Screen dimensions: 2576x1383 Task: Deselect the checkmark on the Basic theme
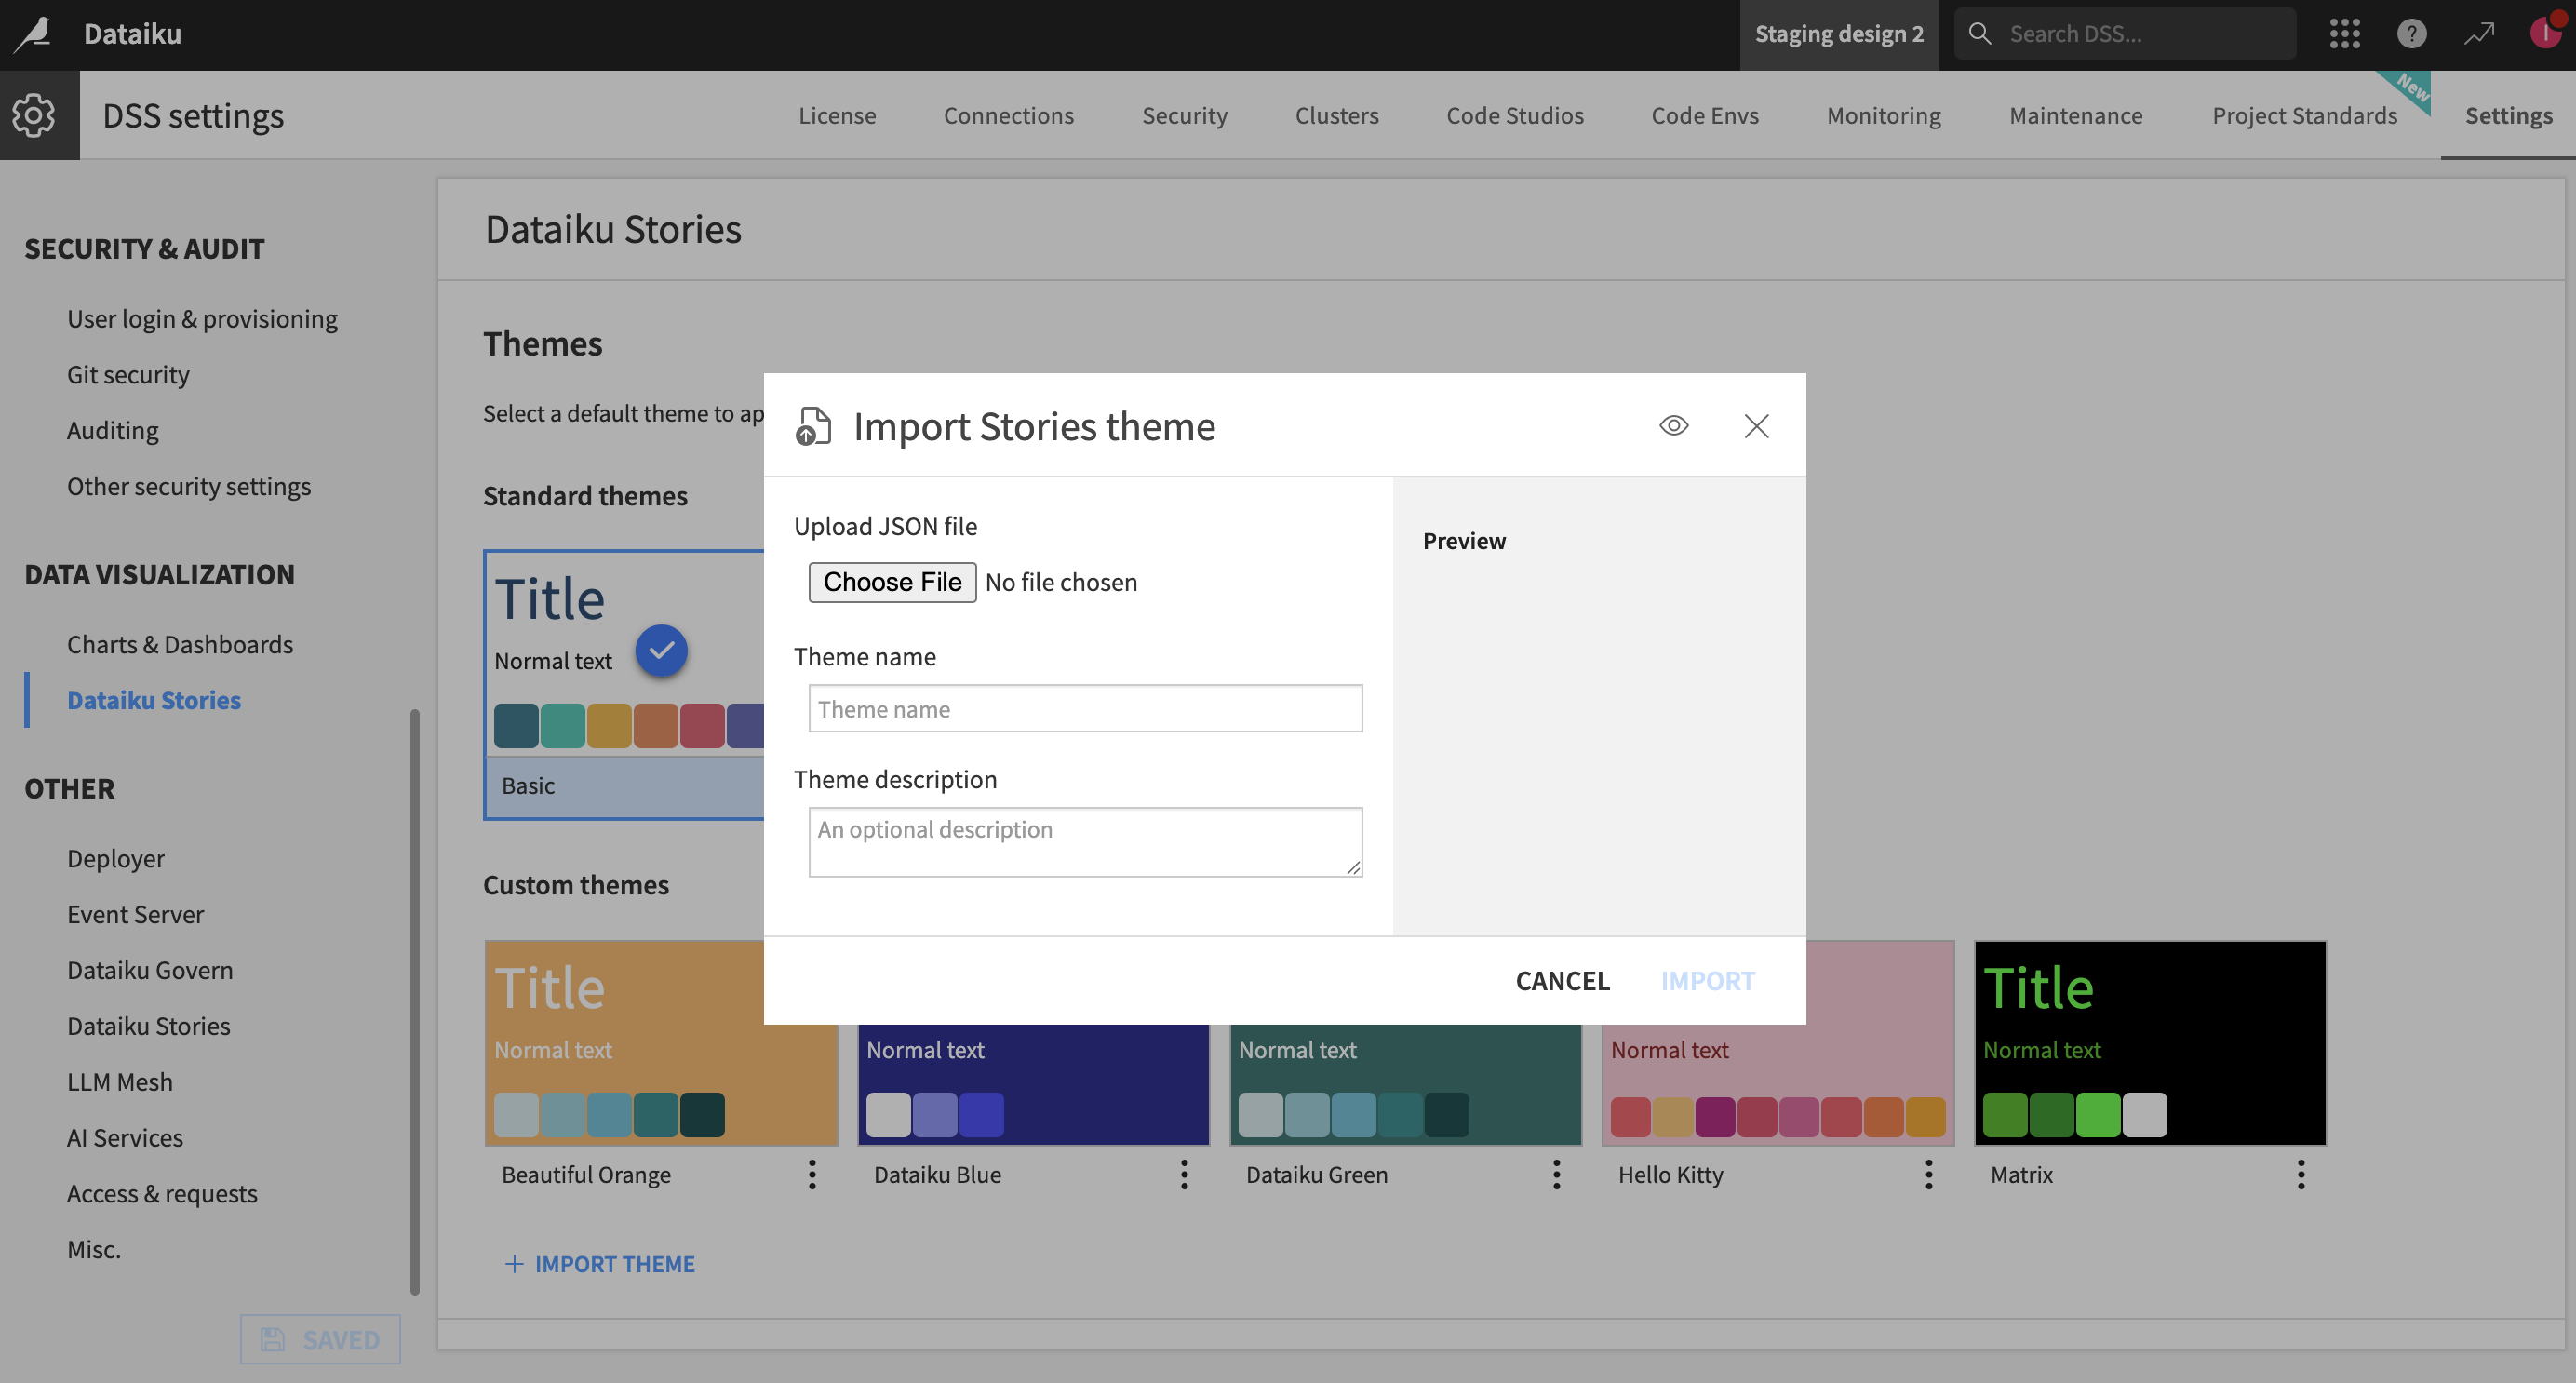click(x=661, y=650)
